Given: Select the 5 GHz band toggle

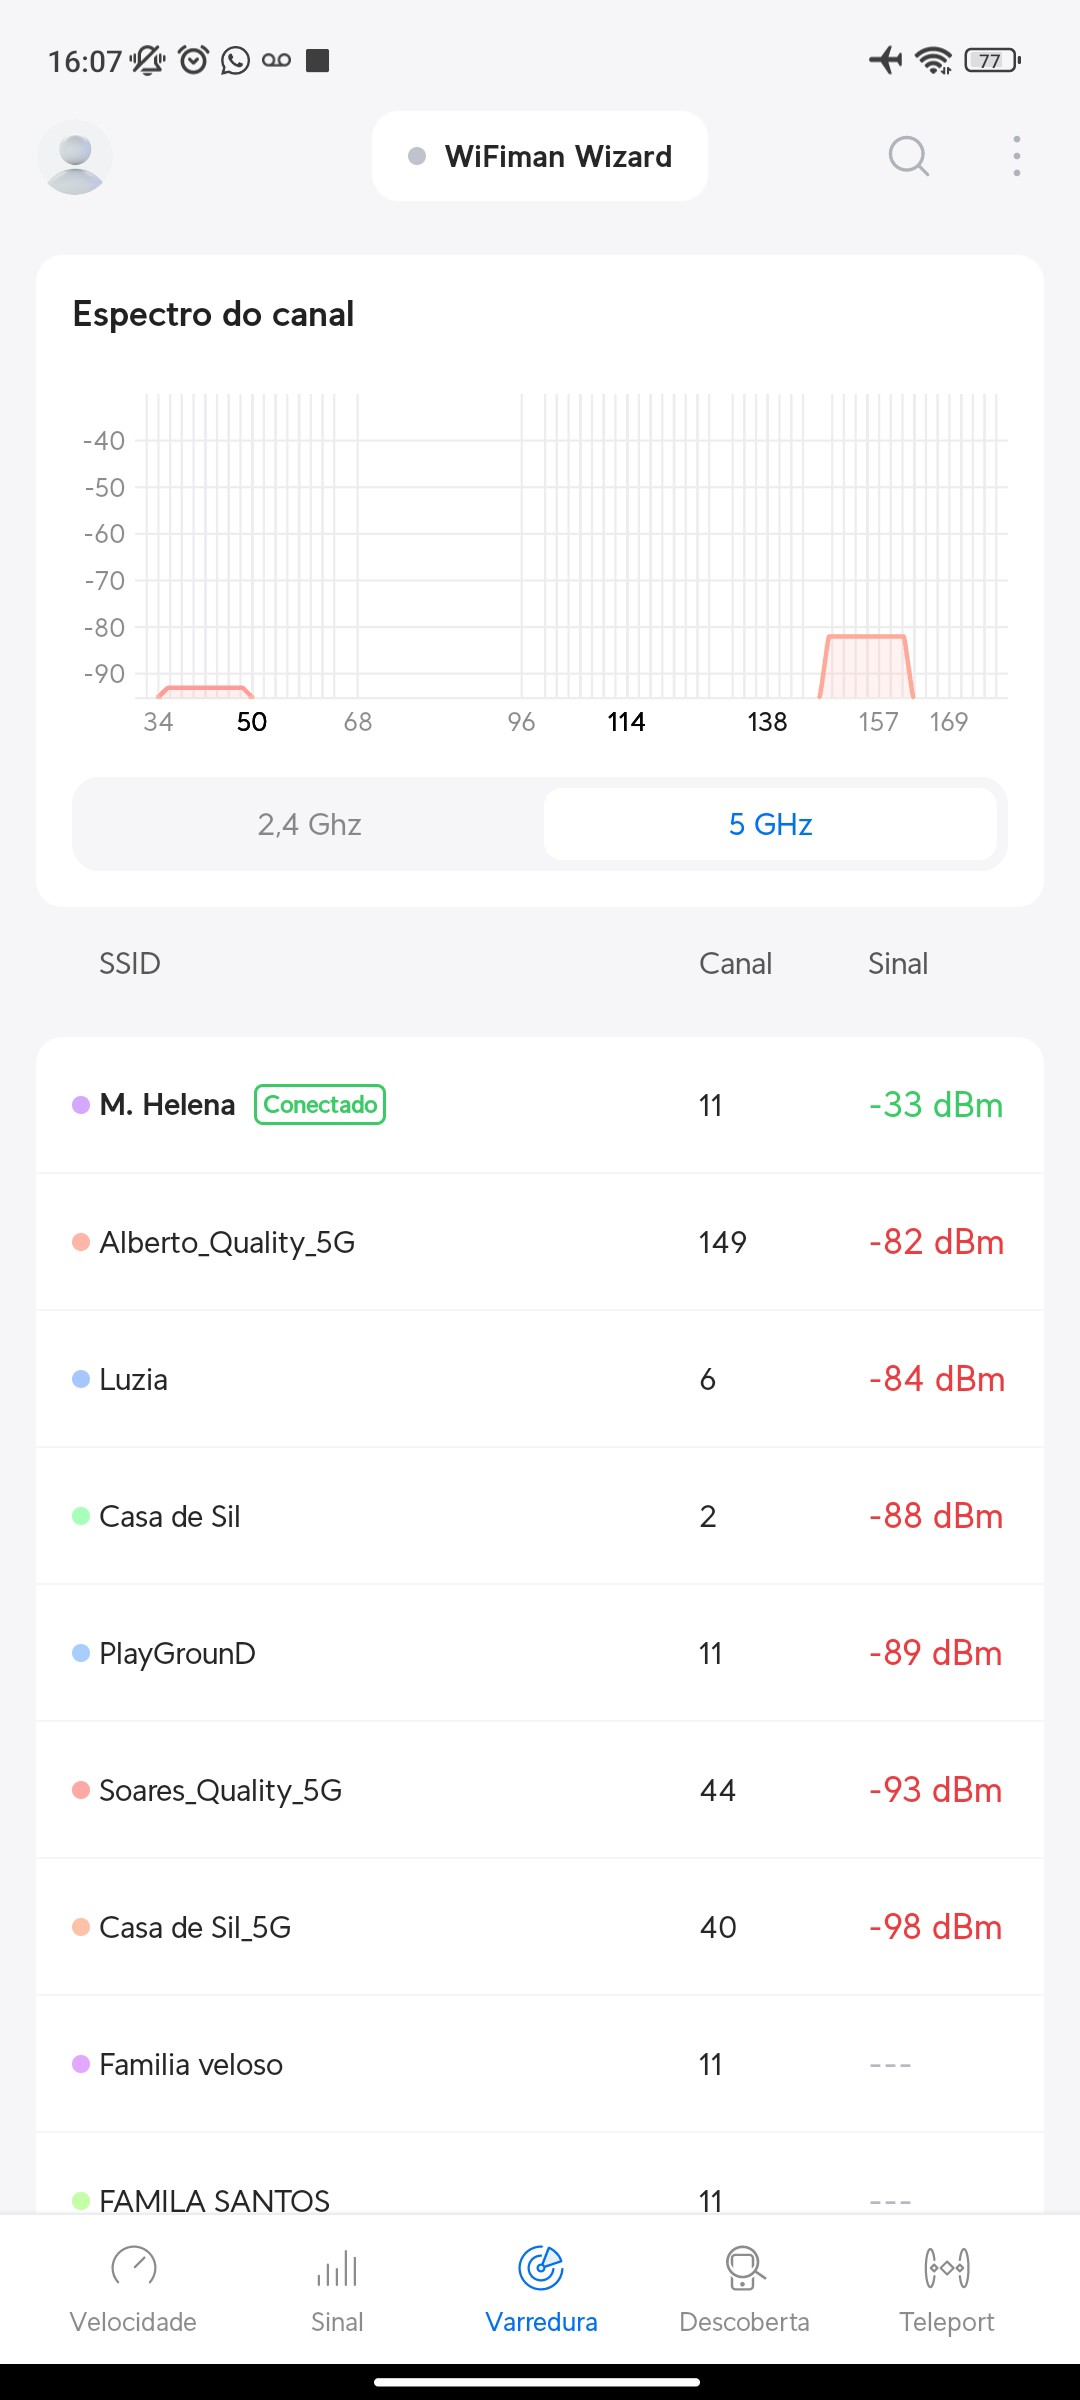Looking at the screenshot, I should coord(770,824).
